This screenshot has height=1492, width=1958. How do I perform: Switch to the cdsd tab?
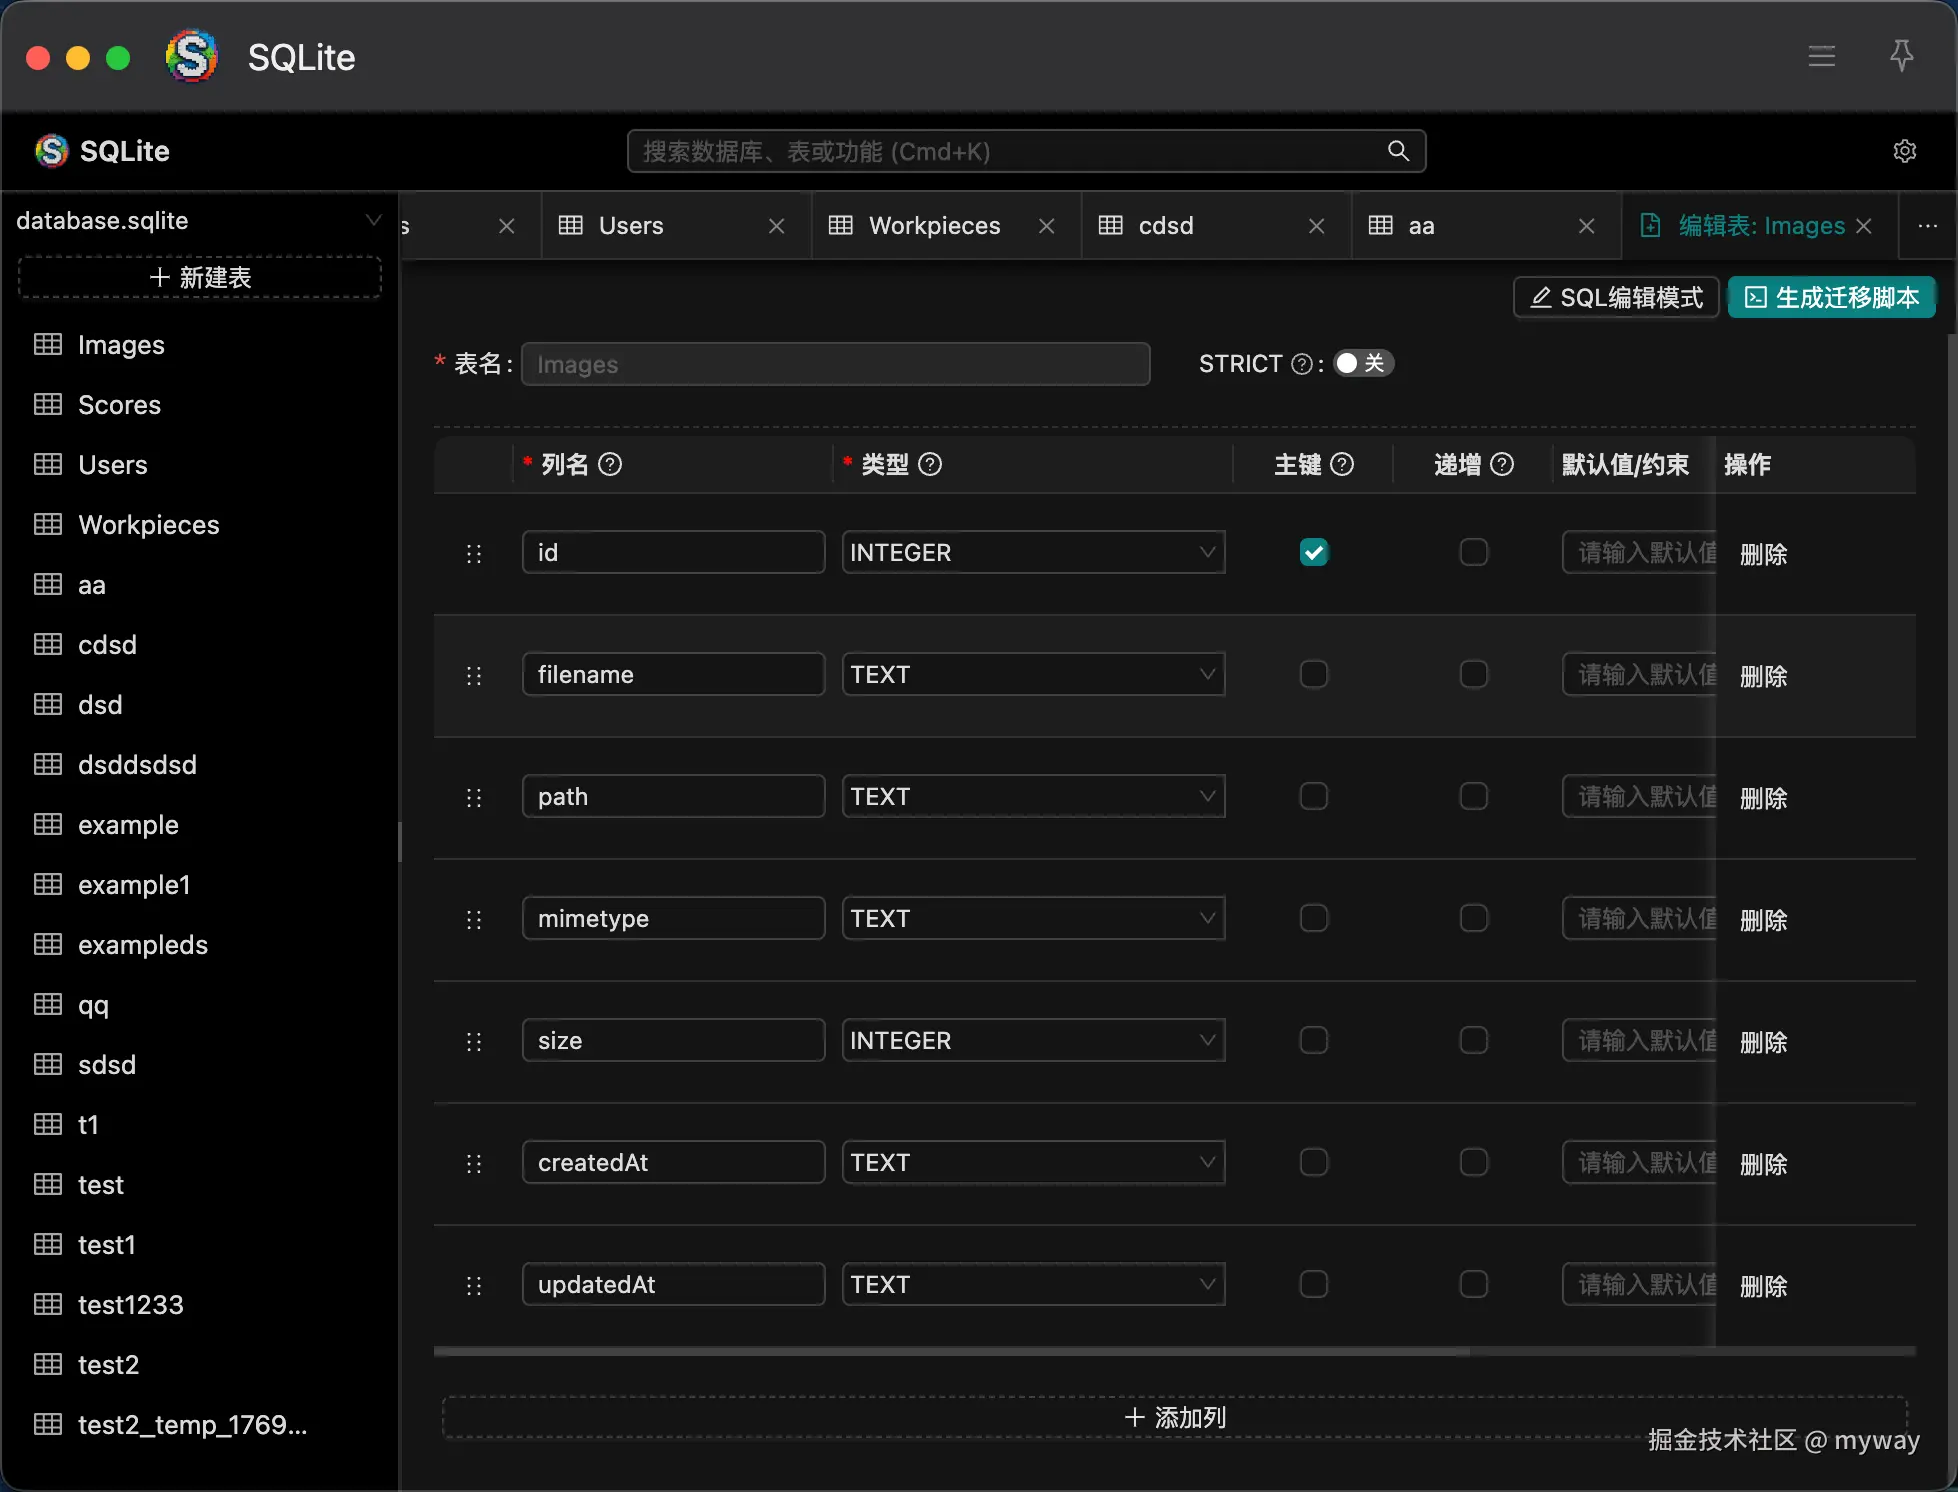[x=1165, y=226]
